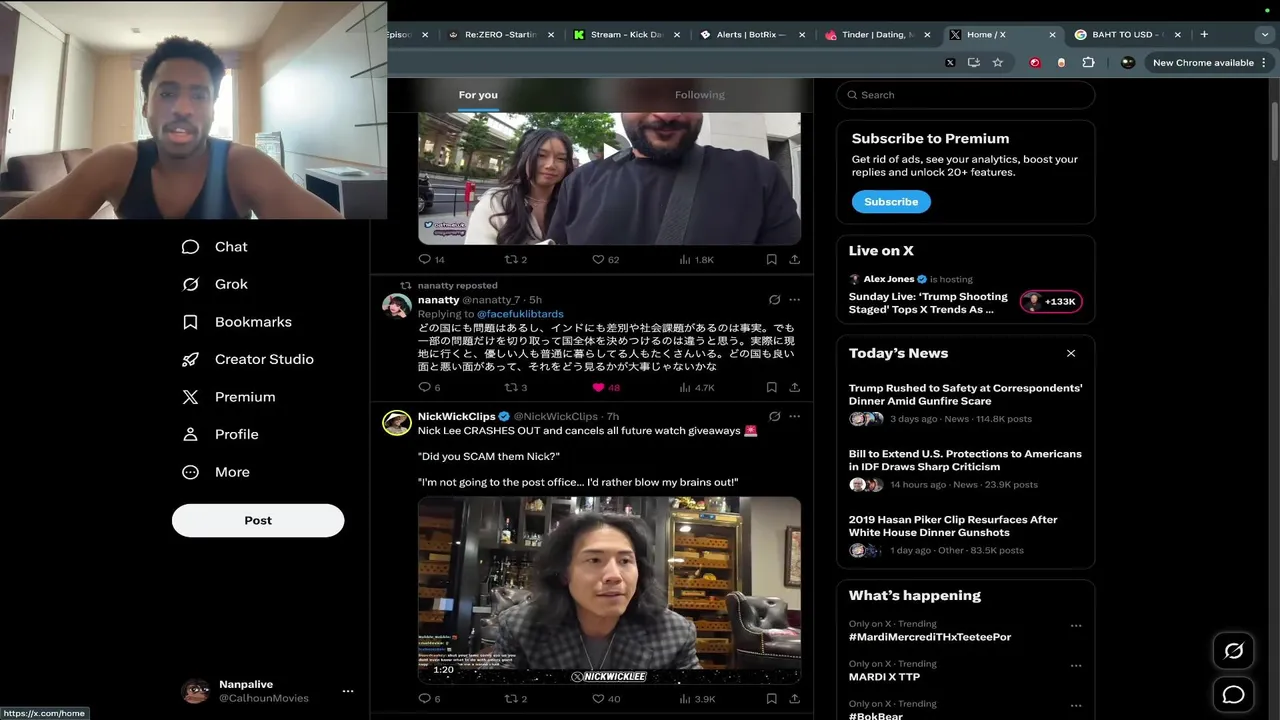Repost the NickWickClips post
Viewport: 1280px width, 720px height.
click(515, 699)
